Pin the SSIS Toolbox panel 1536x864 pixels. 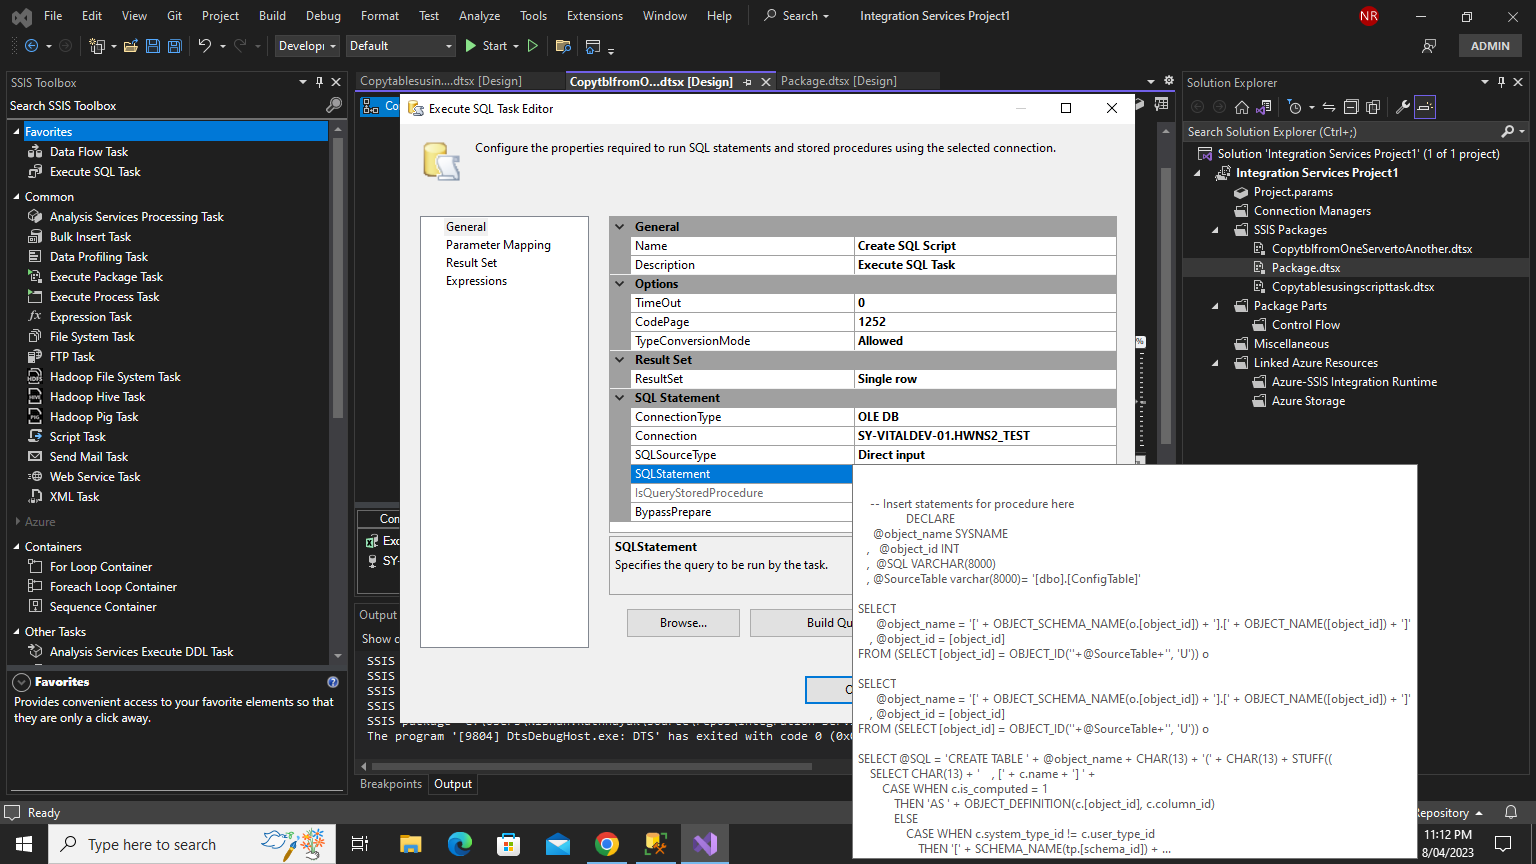[x=319, y=82]
